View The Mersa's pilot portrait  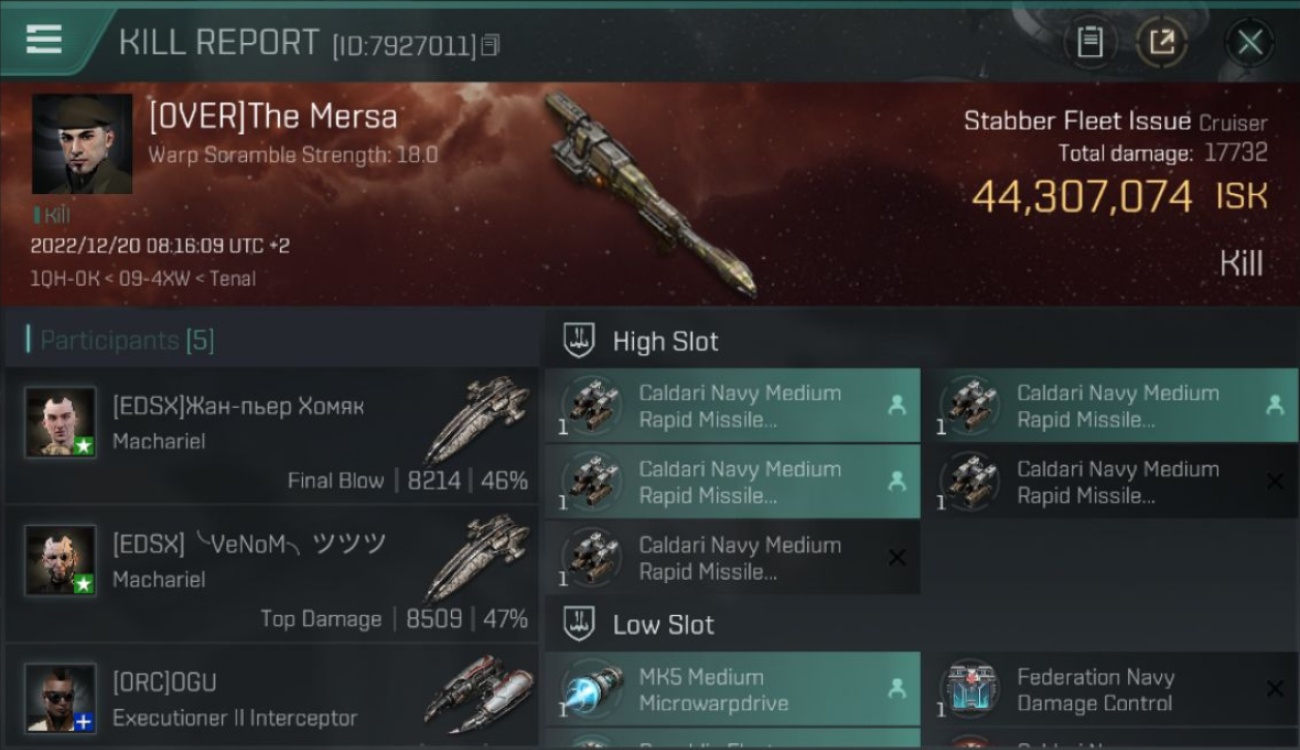[x=82, y=144]
